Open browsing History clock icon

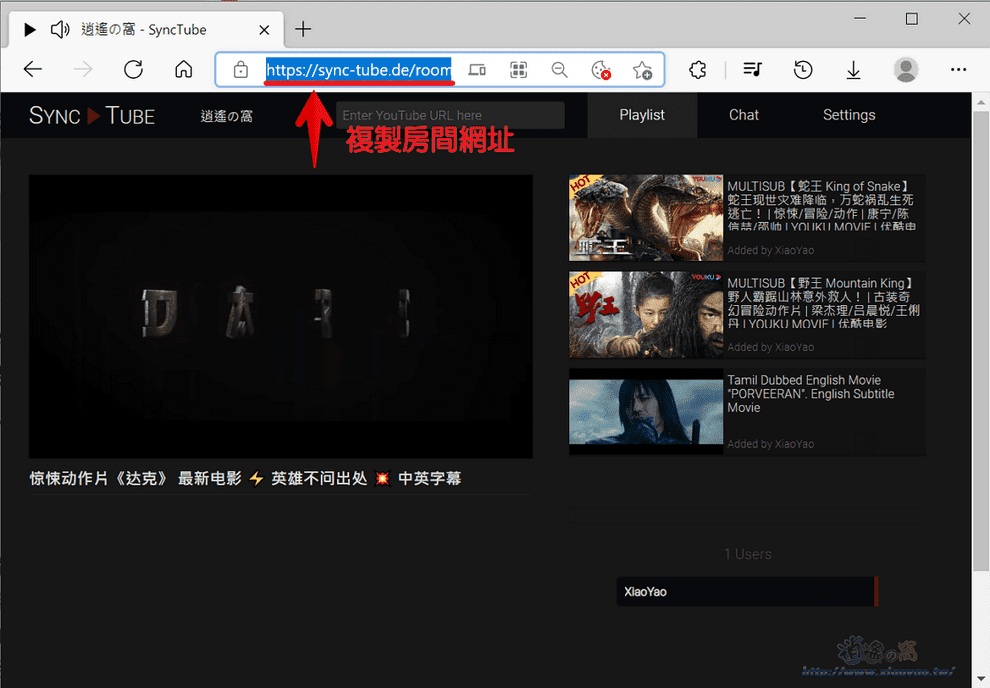802,69
